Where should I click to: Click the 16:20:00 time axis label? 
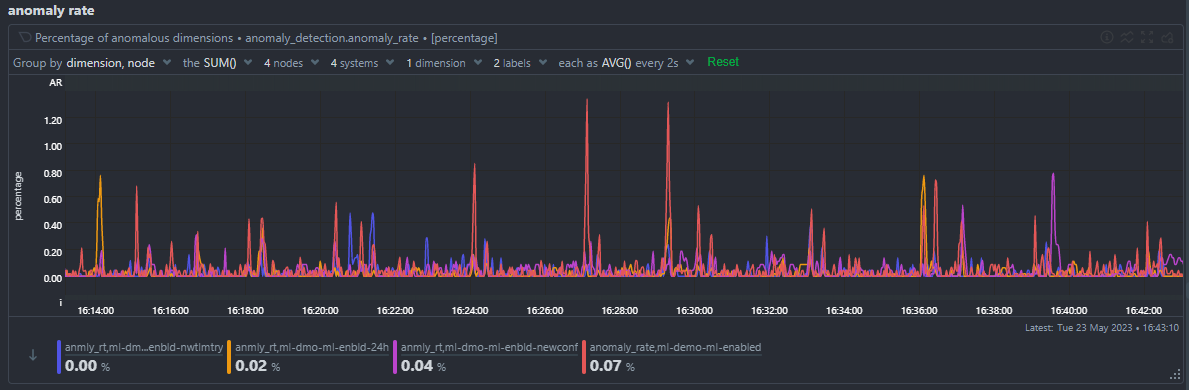[x=320, y=311]
